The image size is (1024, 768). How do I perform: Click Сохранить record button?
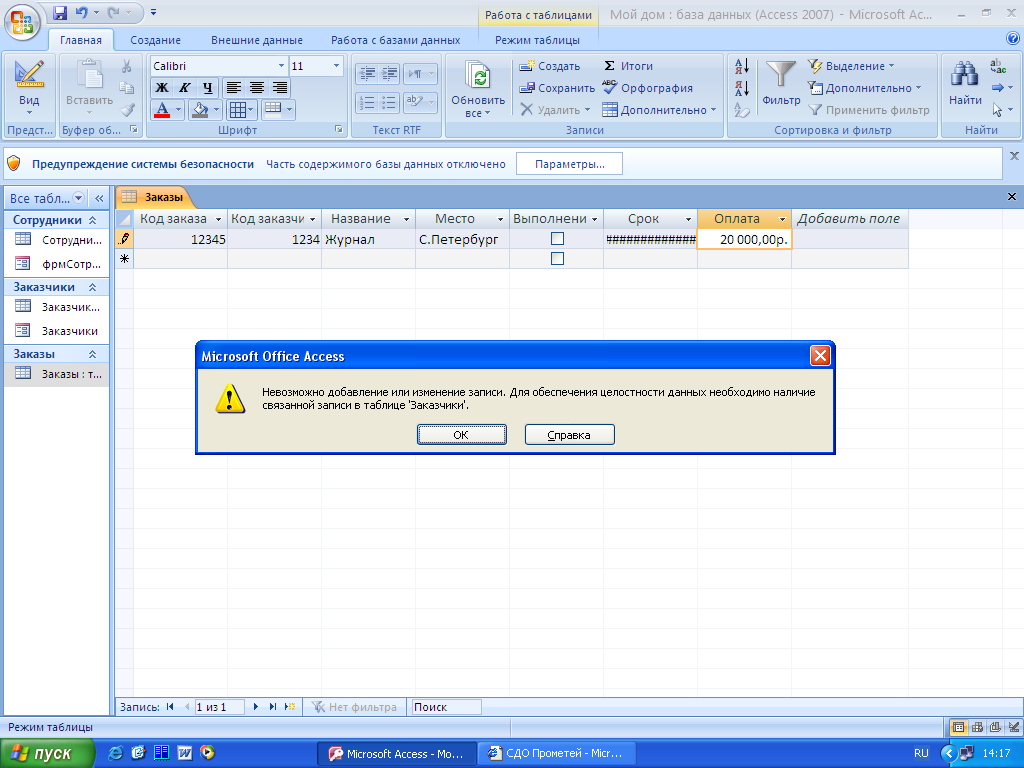[x=557, y=88]
